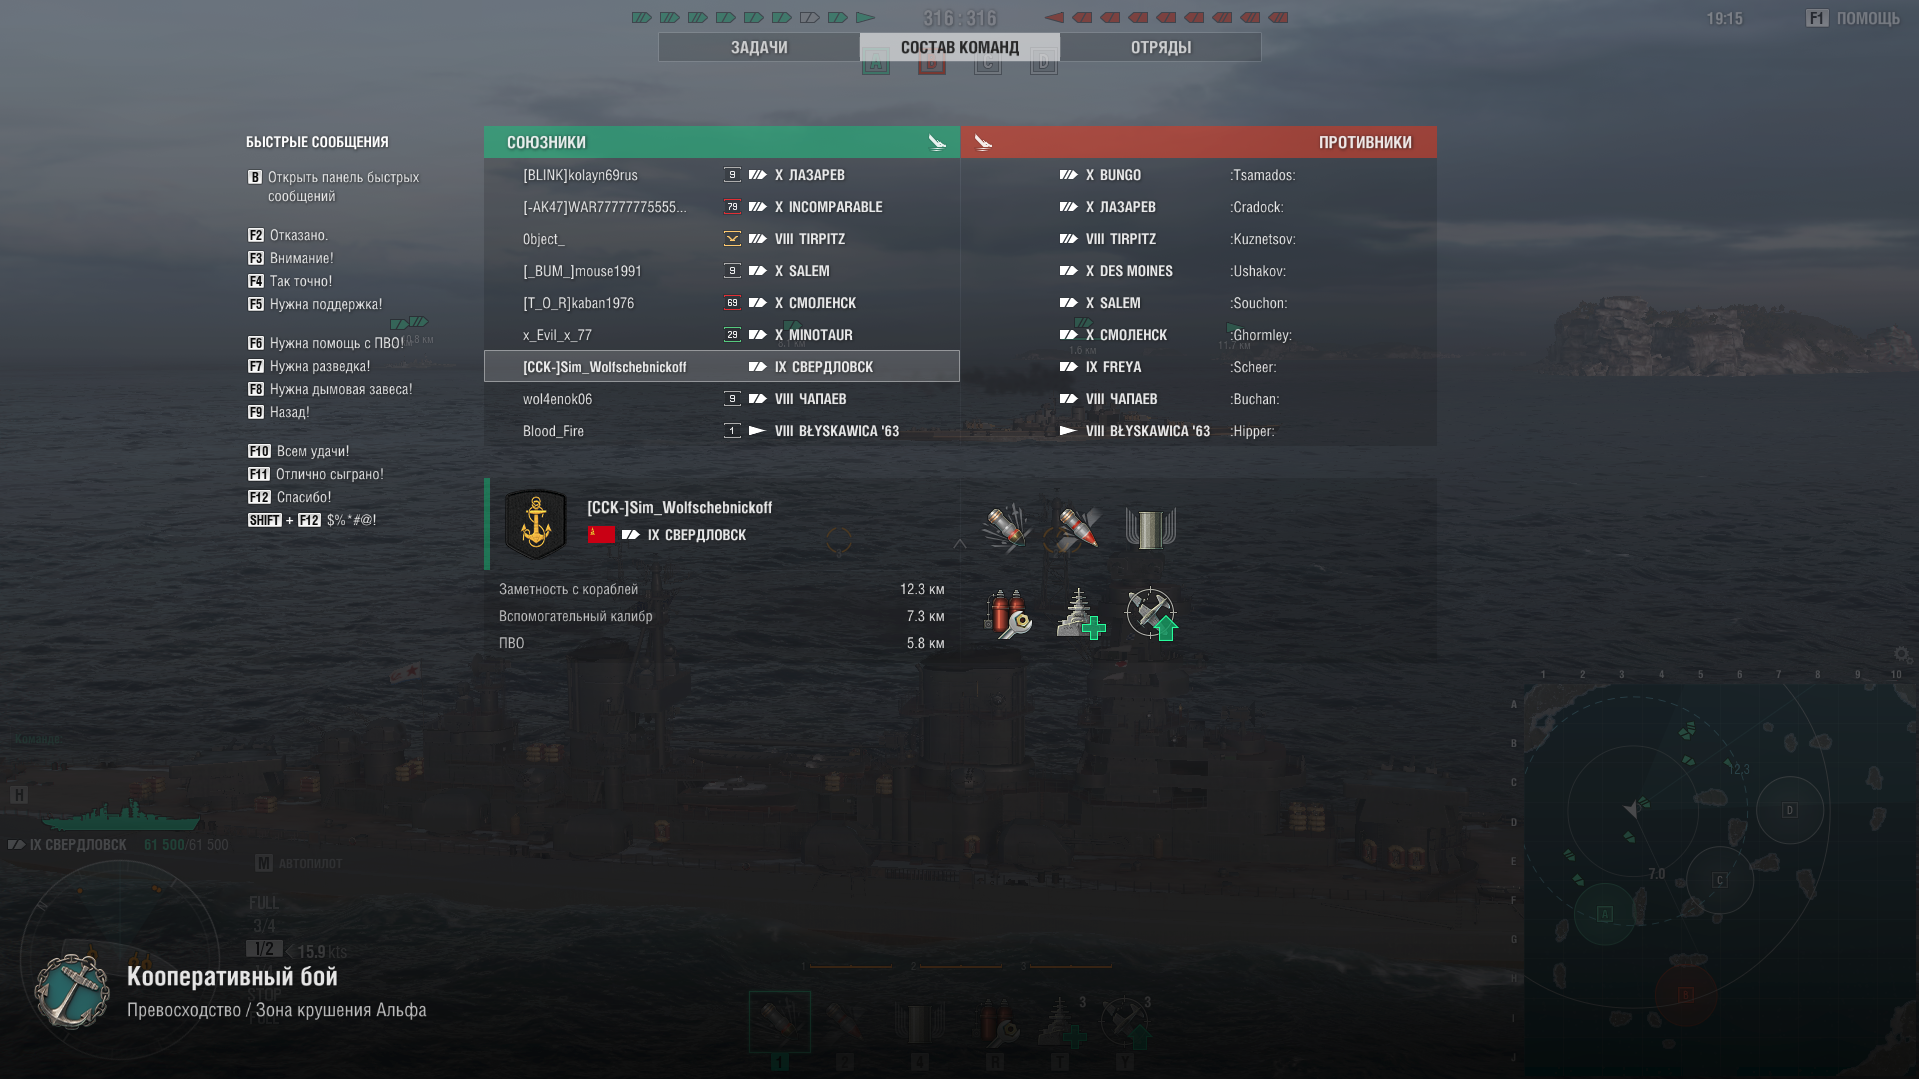The width and height of the screenshot is (1919, 1079).
Task: Click the torpedo tubes armament icon
Action: click(1150, 527)
